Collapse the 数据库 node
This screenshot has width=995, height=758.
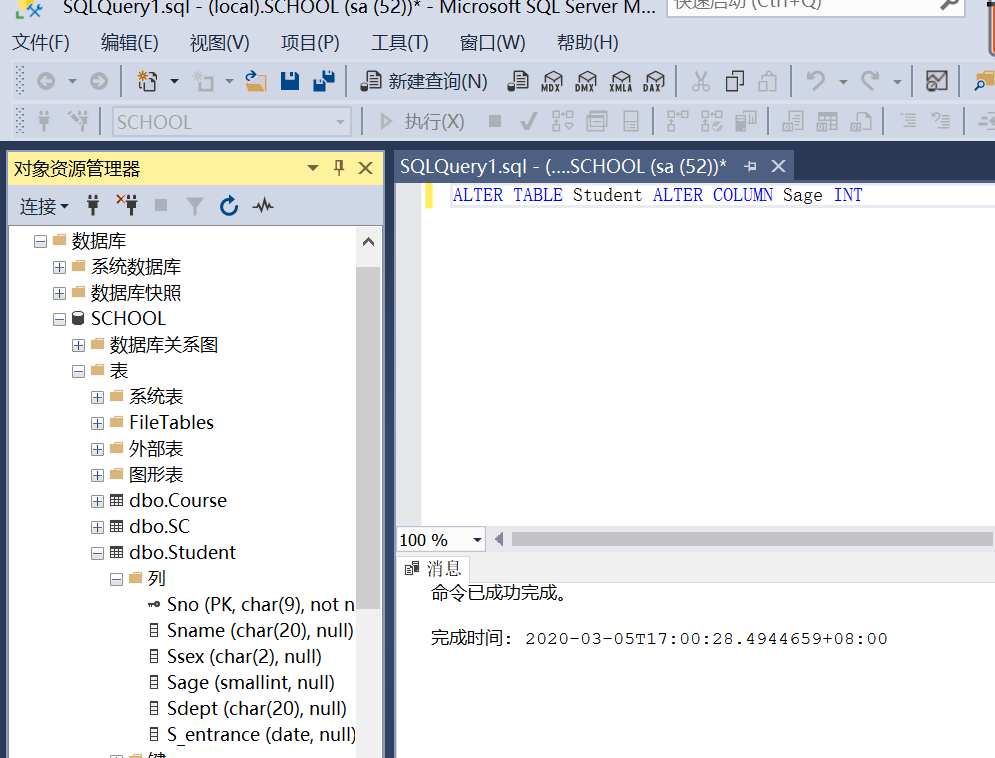pyautogui.click(x=41, y=241)
